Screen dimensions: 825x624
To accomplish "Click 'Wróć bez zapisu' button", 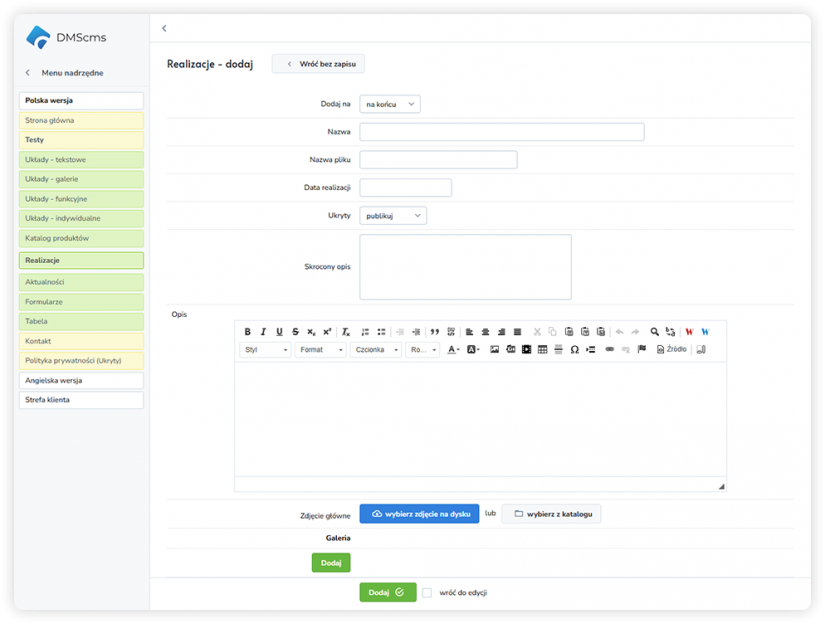I will pyautogui.click(x=319, y=64).
